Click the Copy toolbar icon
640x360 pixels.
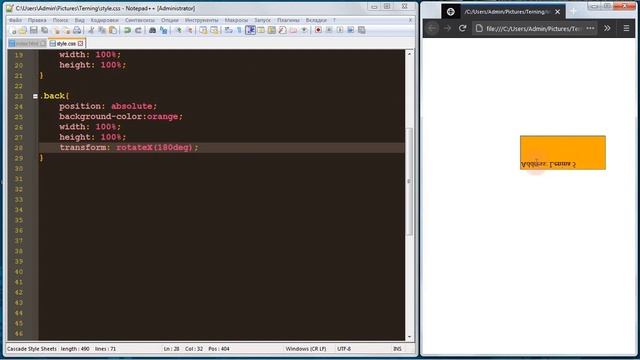[102, 30]
